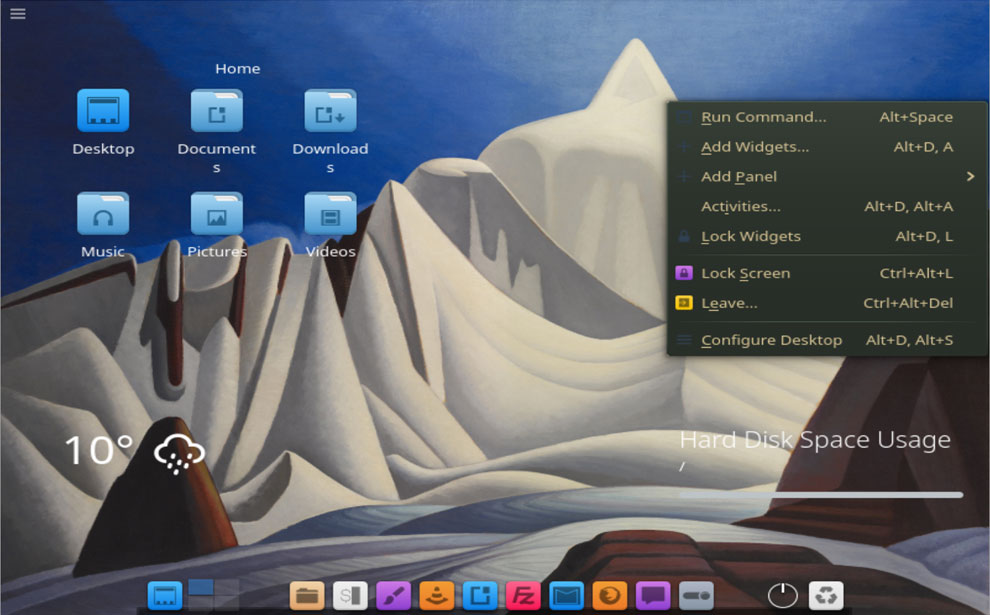The height and width of the screenshot is (615, 990).
Task: Switch to the second virtual desktop in pager
Action: [x=227, y=587]
